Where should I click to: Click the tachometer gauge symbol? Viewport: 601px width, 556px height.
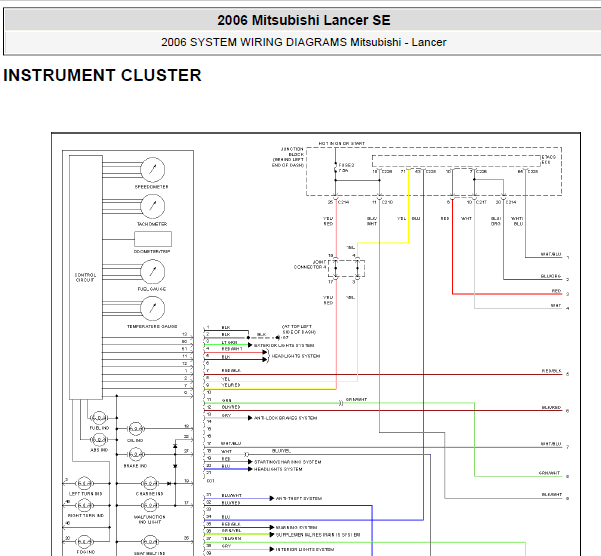tap(153, 206)
